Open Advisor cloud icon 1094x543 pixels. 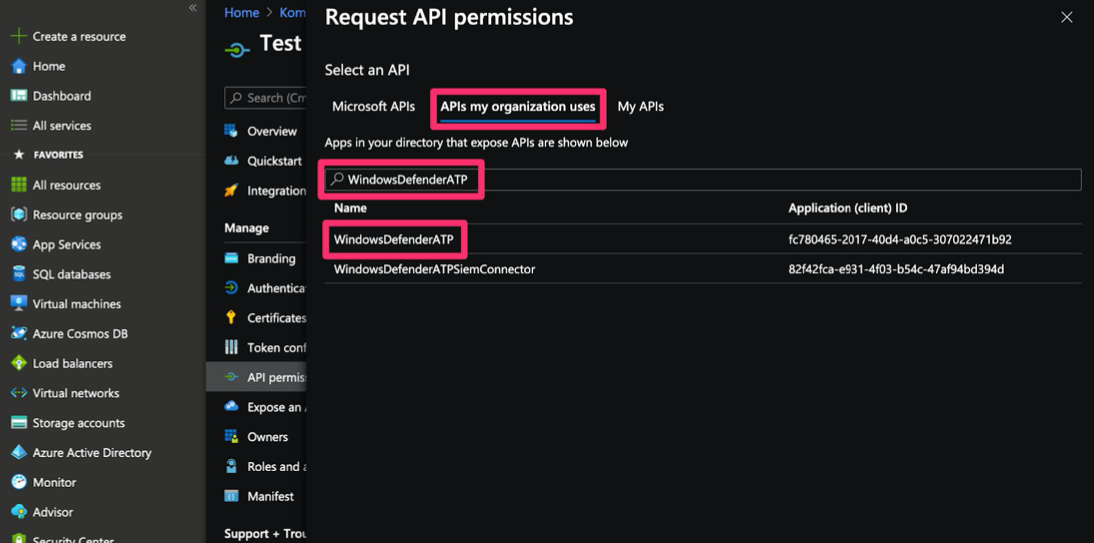pyautogui.click(x=19, y=512)
